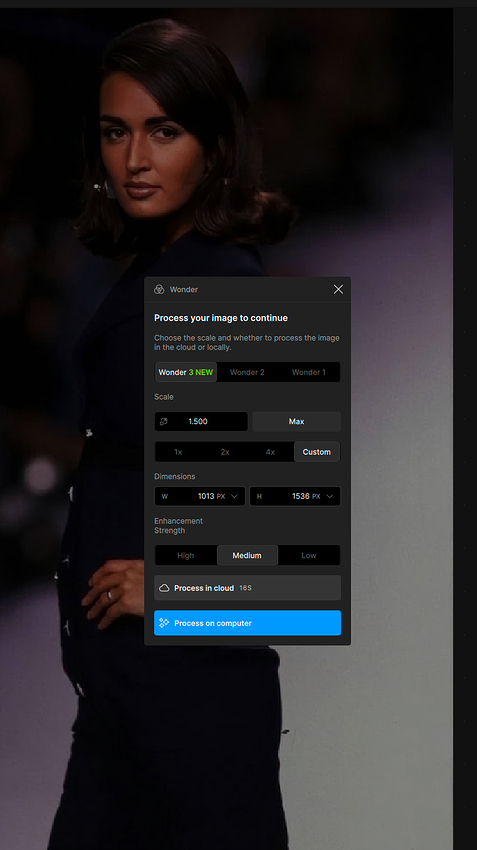
Task: Set enhancement strength to Medium
Action: pyautogui.click(x=247, y=555)
